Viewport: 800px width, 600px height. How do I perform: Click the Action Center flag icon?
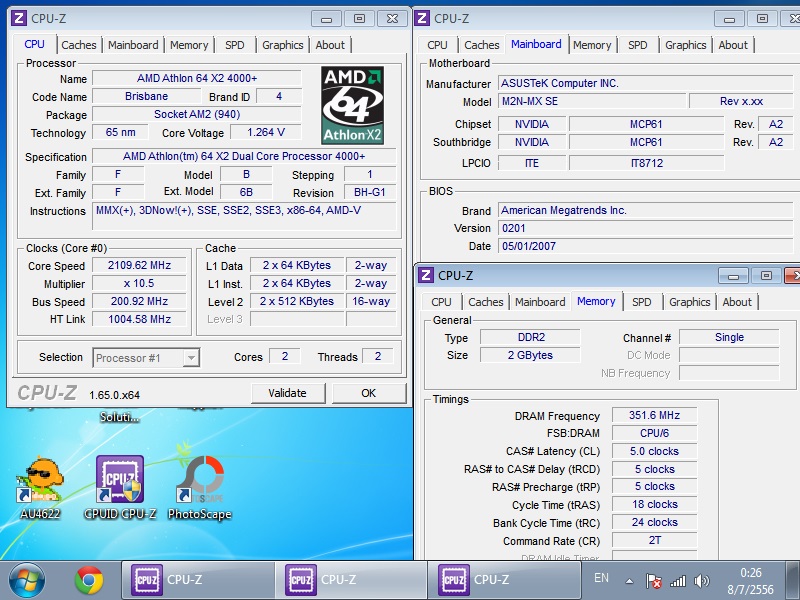pyautogui.click(x=654, y=580)
